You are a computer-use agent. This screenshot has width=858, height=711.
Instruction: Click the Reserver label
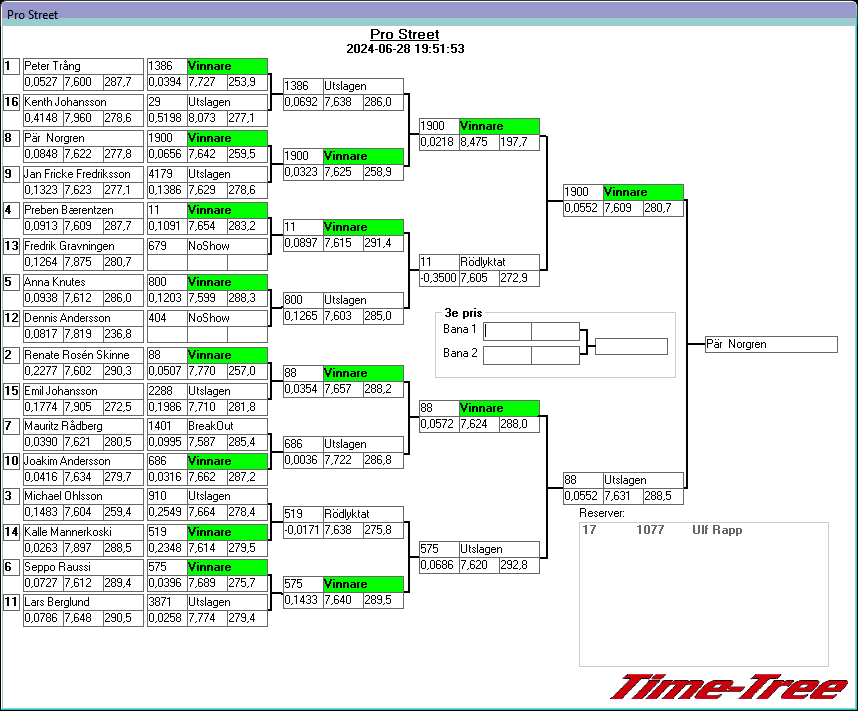(601, 513)
